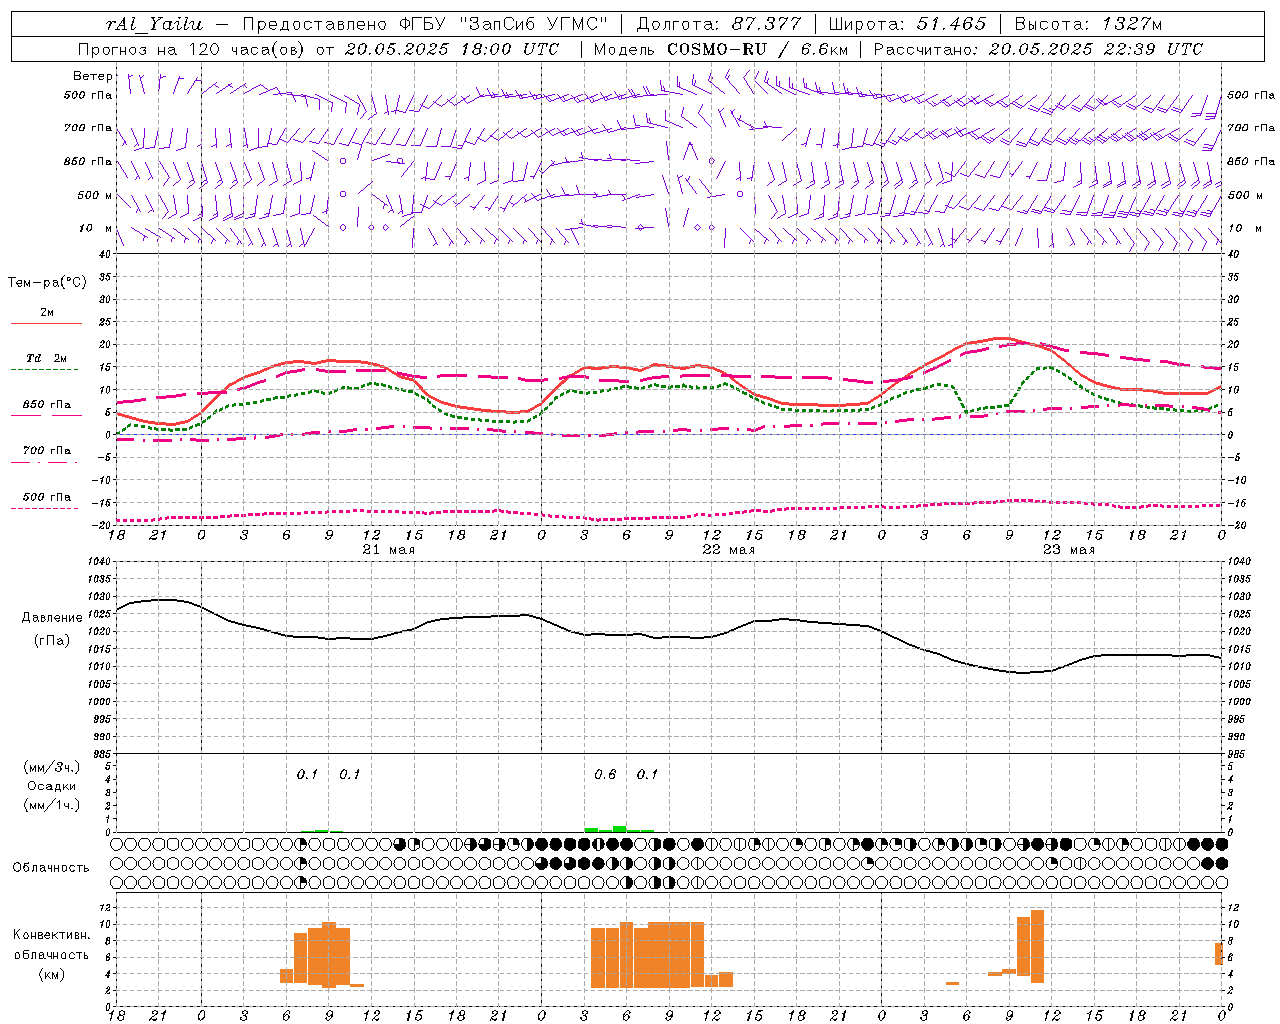1280x1024 pixels.
Task: Click the Давление panel label
Action: point(52,618)
